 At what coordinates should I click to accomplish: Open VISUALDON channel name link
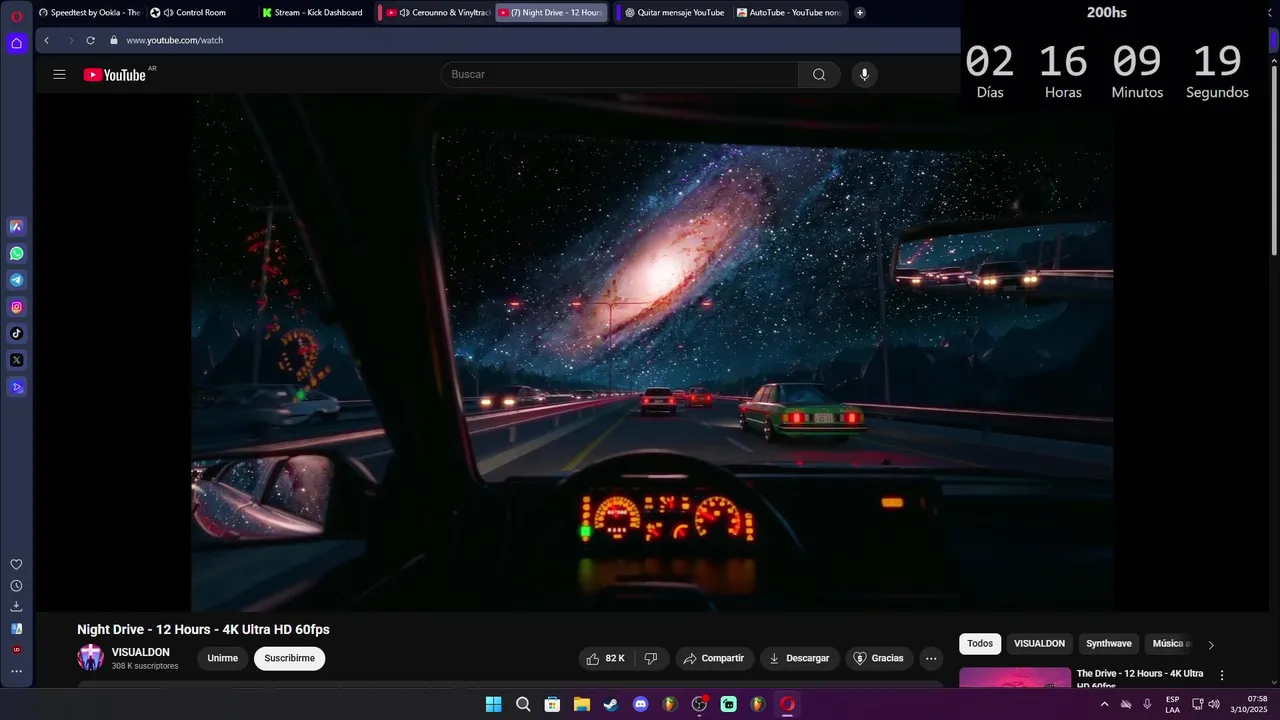(141, 652)
